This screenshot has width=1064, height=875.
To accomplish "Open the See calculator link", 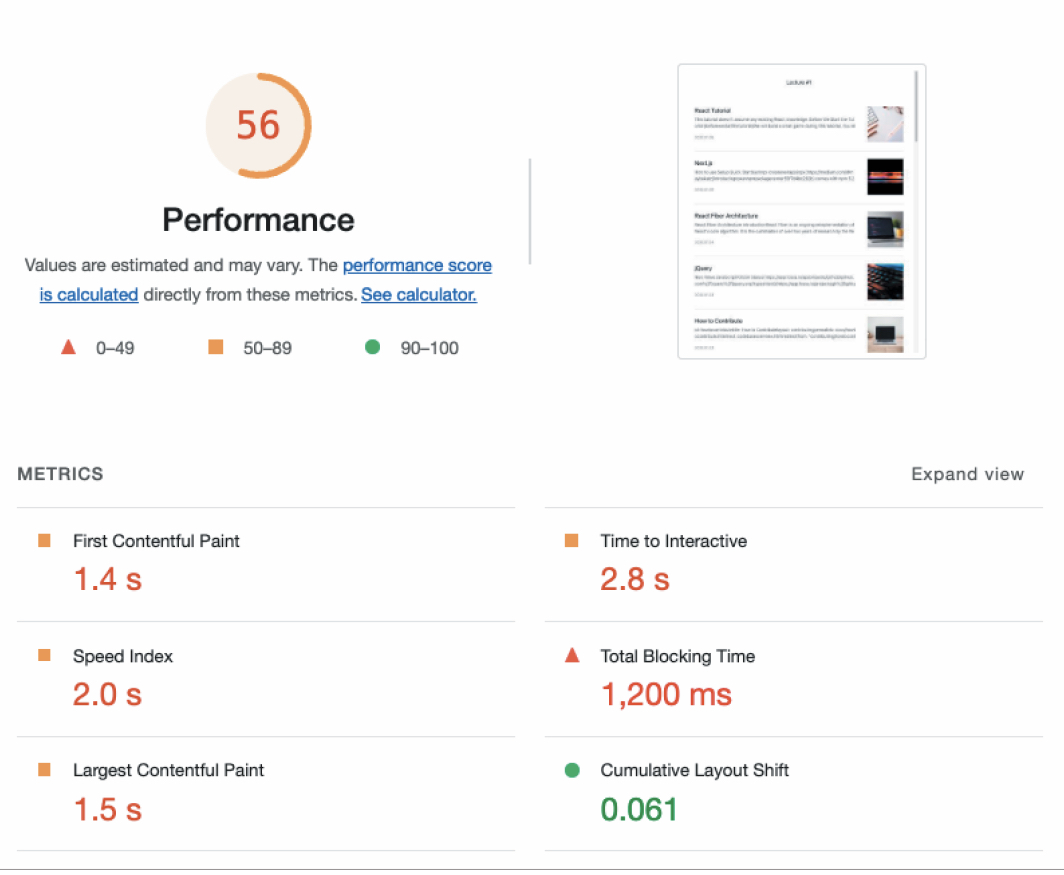I will (419, 295).
